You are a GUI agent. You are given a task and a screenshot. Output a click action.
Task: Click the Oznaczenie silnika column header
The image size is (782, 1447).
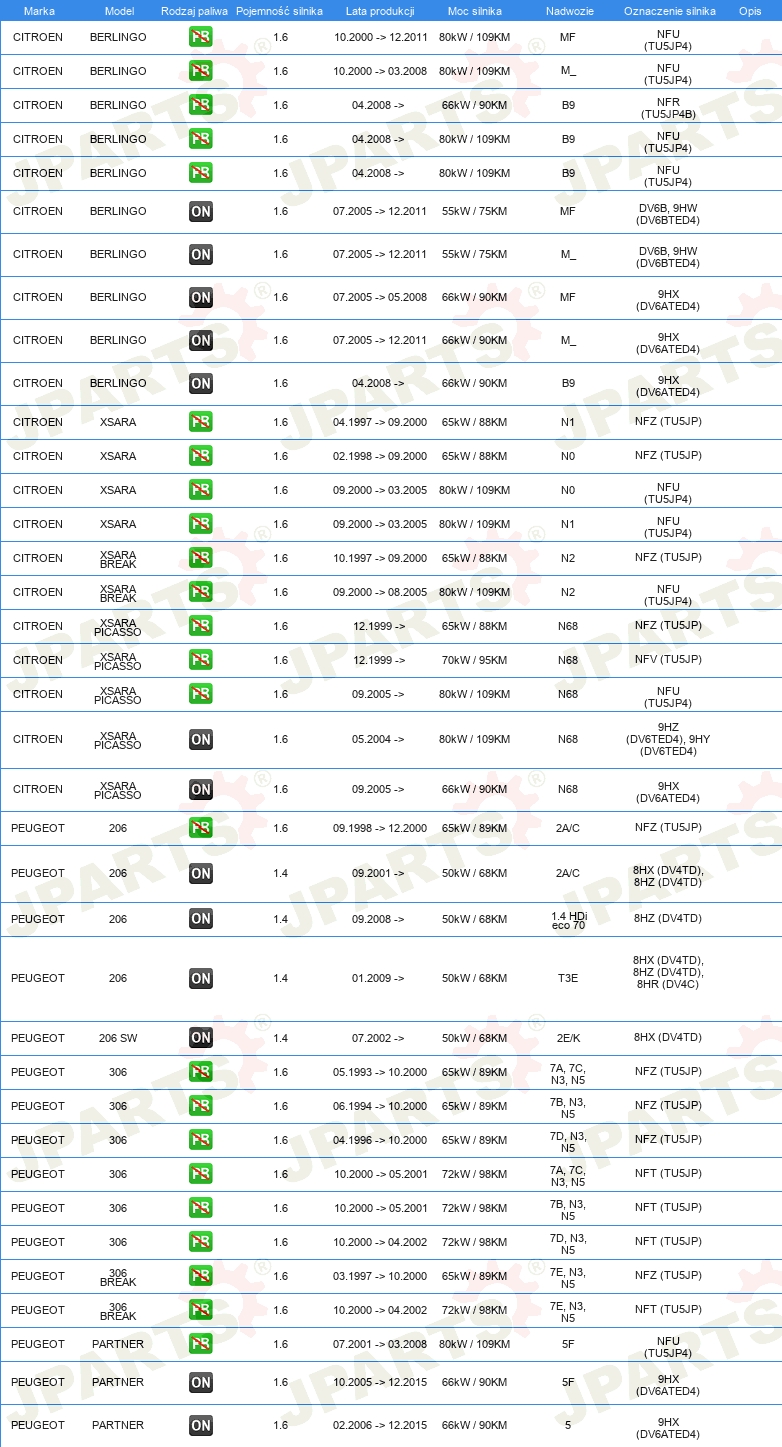[x=669, y=11]
